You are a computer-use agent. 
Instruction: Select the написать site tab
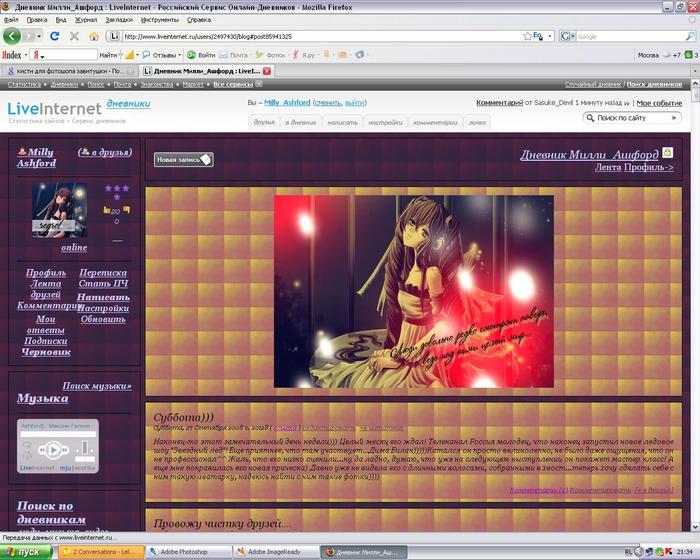(342, 122)
